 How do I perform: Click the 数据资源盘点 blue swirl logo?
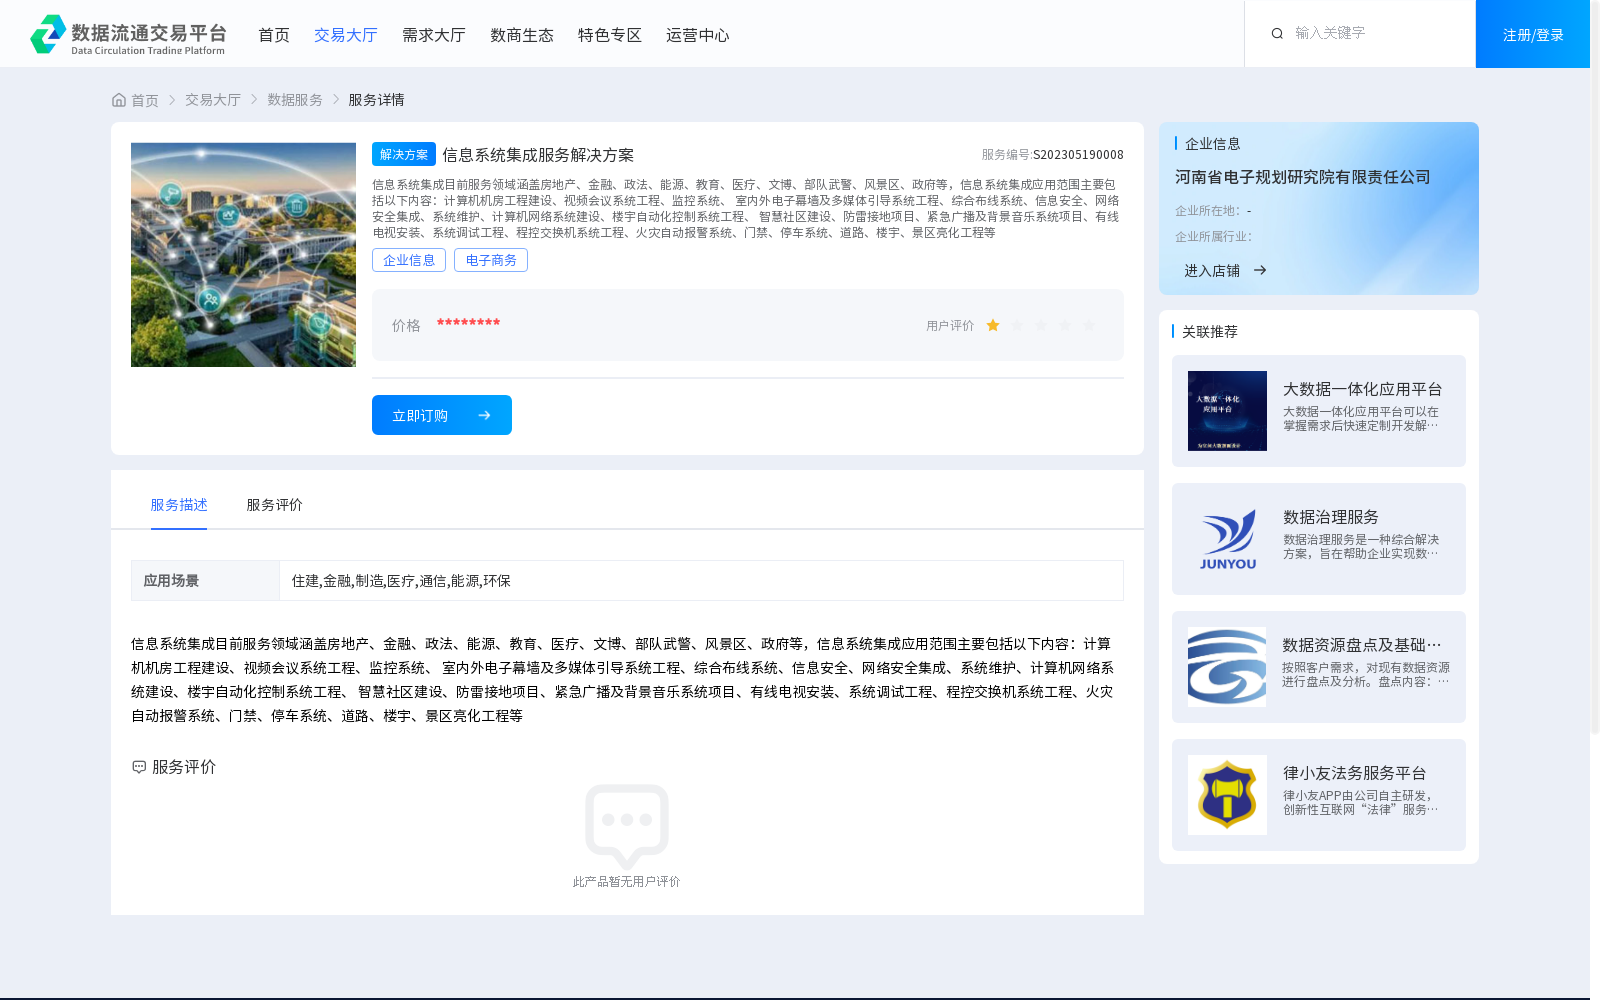coord(1227,667)
